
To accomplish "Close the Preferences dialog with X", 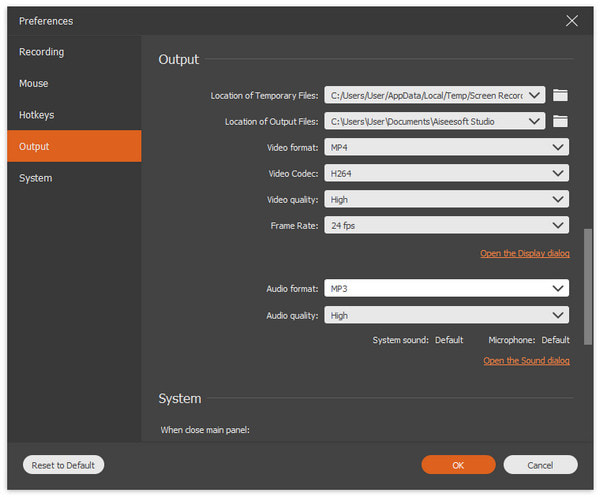I will pos(572,21).
